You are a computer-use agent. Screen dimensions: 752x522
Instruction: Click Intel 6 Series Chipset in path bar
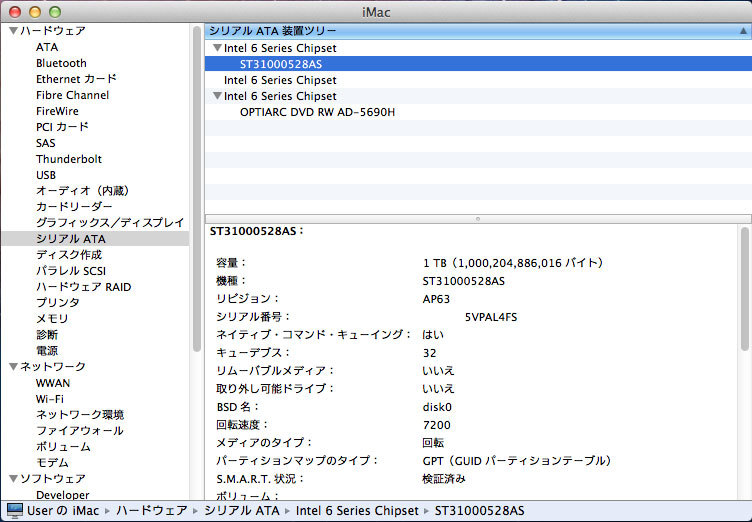357,510
